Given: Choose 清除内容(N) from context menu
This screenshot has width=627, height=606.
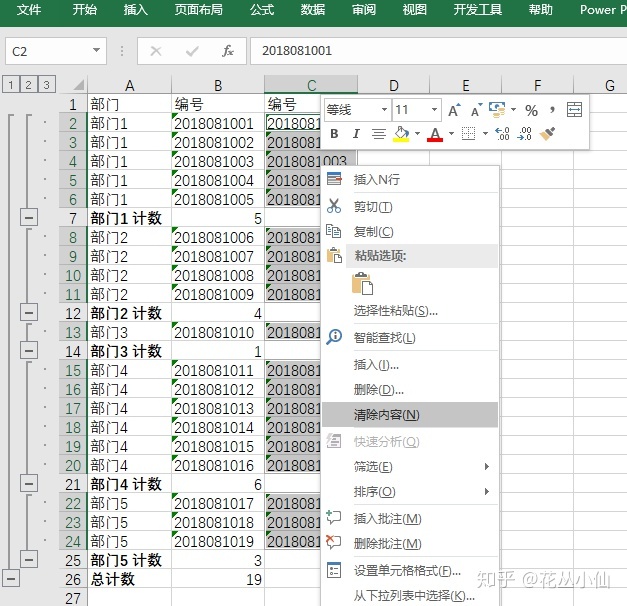Looking at the screenshot, I should [x=410, y=415].
